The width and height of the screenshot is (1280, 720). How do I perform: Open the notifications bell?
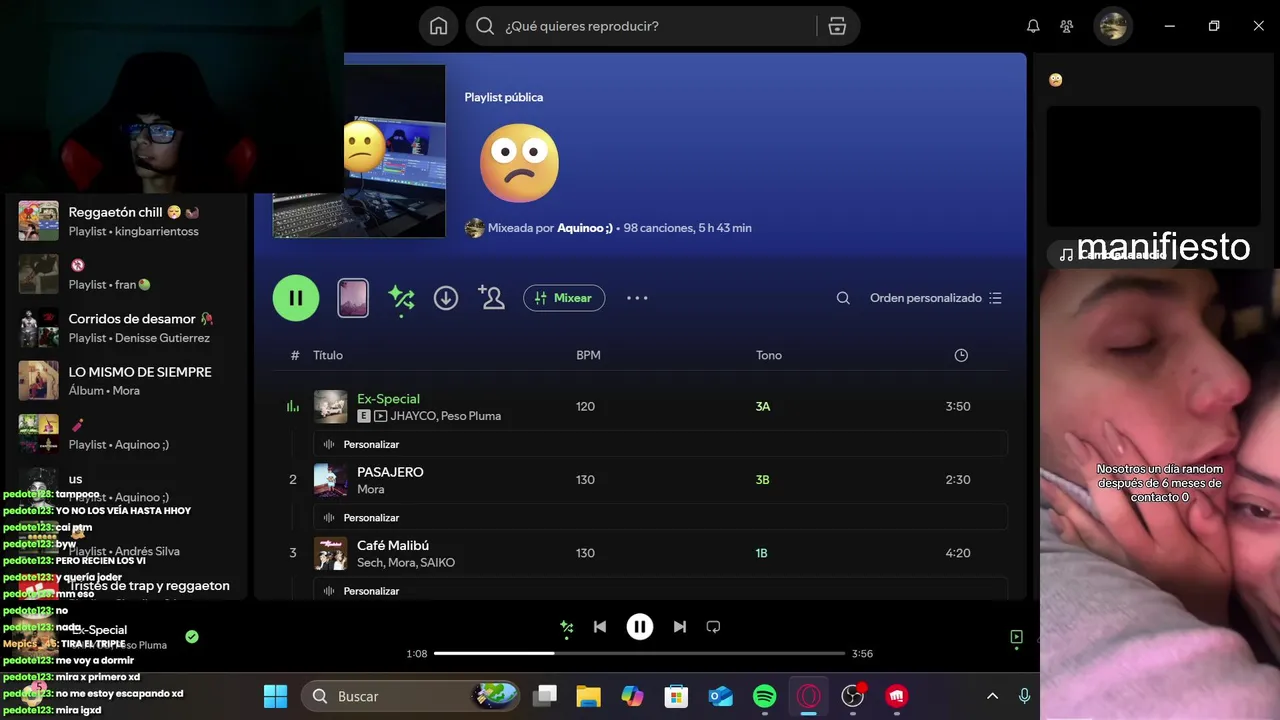[x=1033, y=26]
